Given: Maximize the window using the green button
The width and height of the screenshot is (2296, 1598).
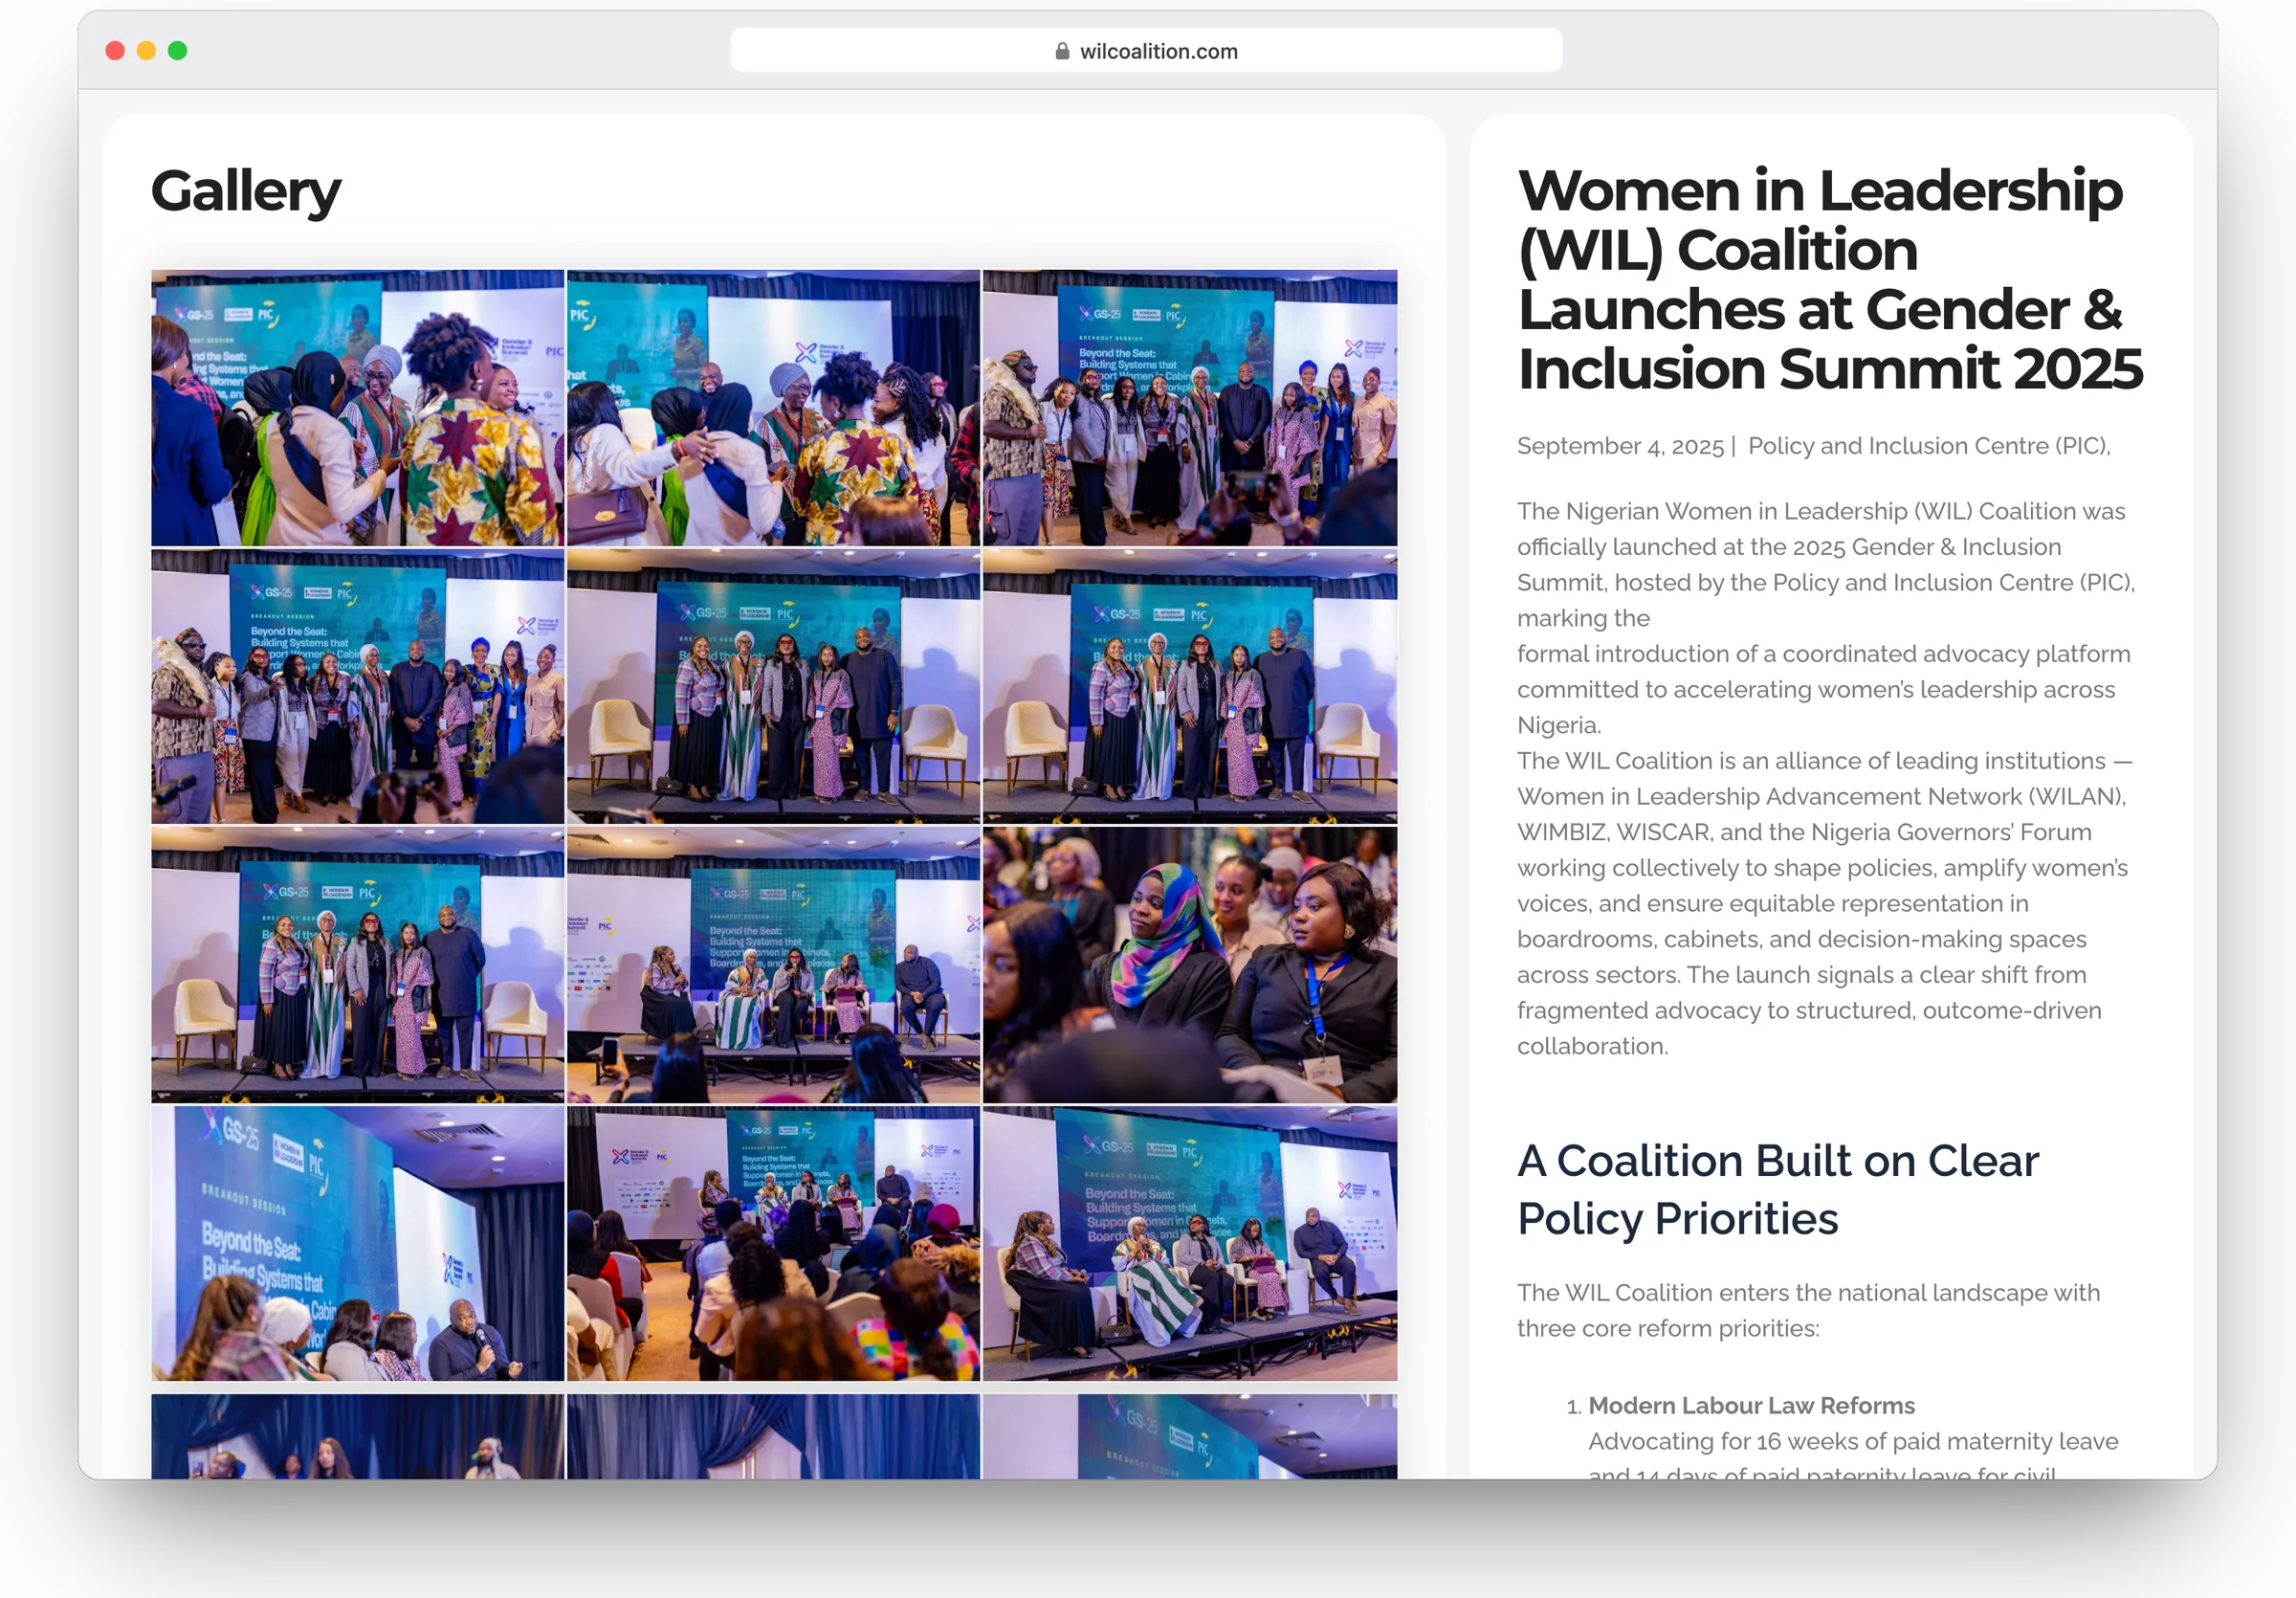Looking at the screenshot, I should [x=177, y=51].
